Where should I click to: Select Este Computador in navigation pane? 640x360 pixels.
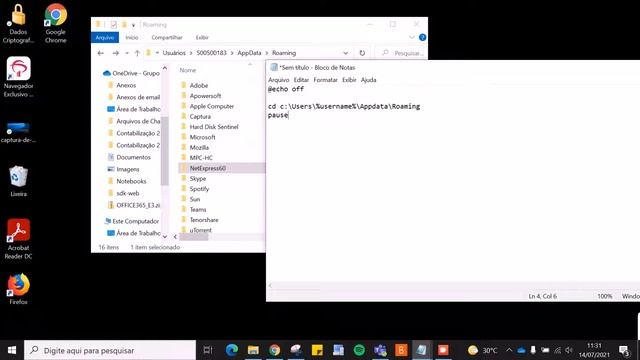point(132,221)
